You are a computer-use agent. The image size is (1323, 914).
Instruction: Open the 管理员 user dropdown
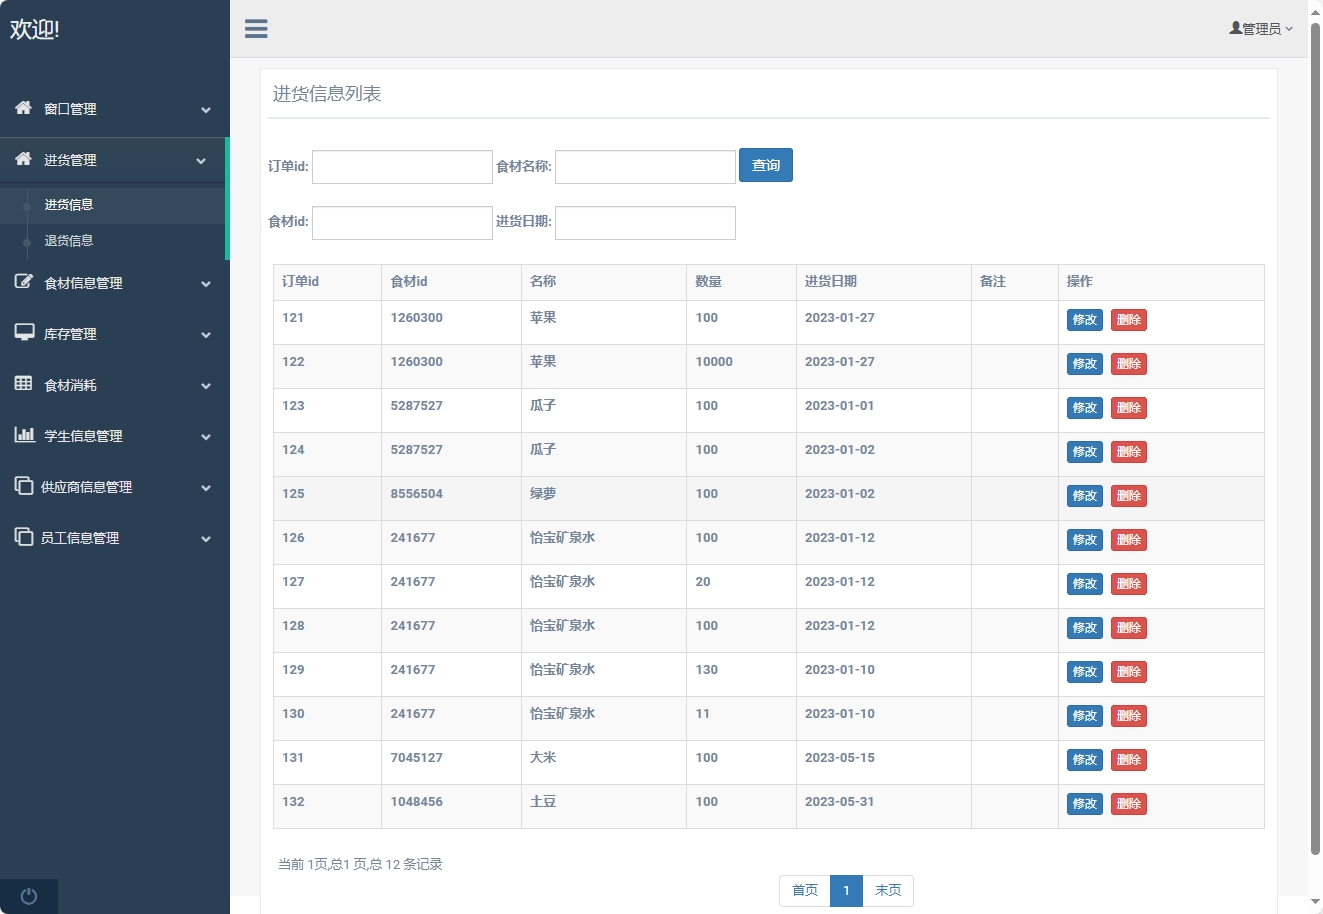pos(1260,29)
